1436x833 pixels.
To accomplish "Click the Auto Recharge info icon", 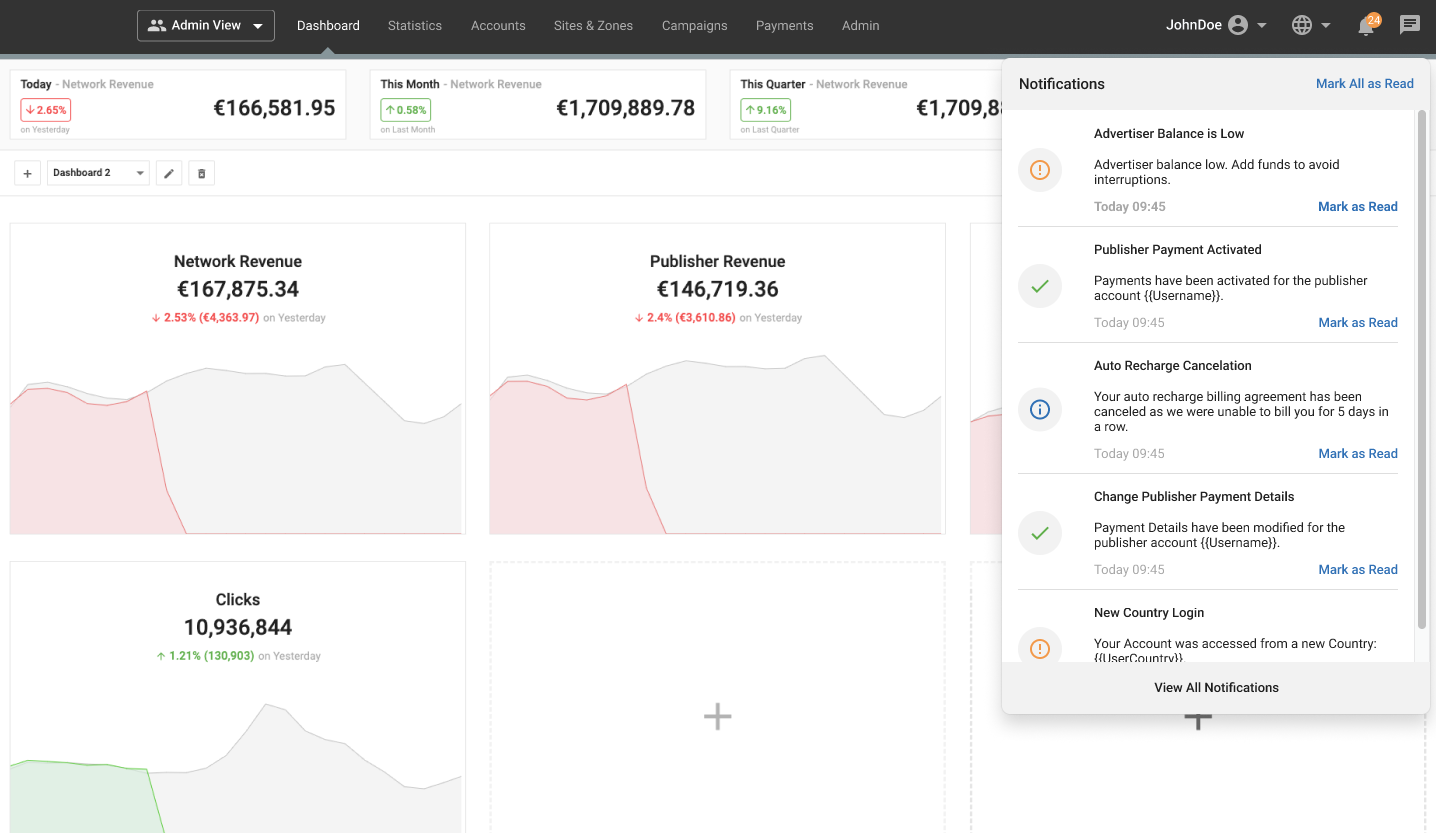I will pos(1039,409).
